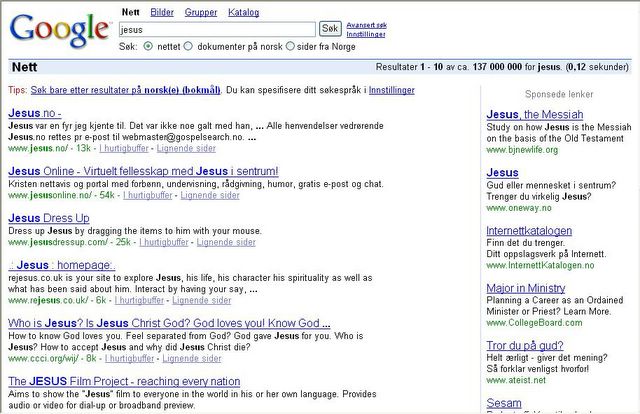Select the nettet radio button
Screen dimensions: 640x414
(148, 46)
